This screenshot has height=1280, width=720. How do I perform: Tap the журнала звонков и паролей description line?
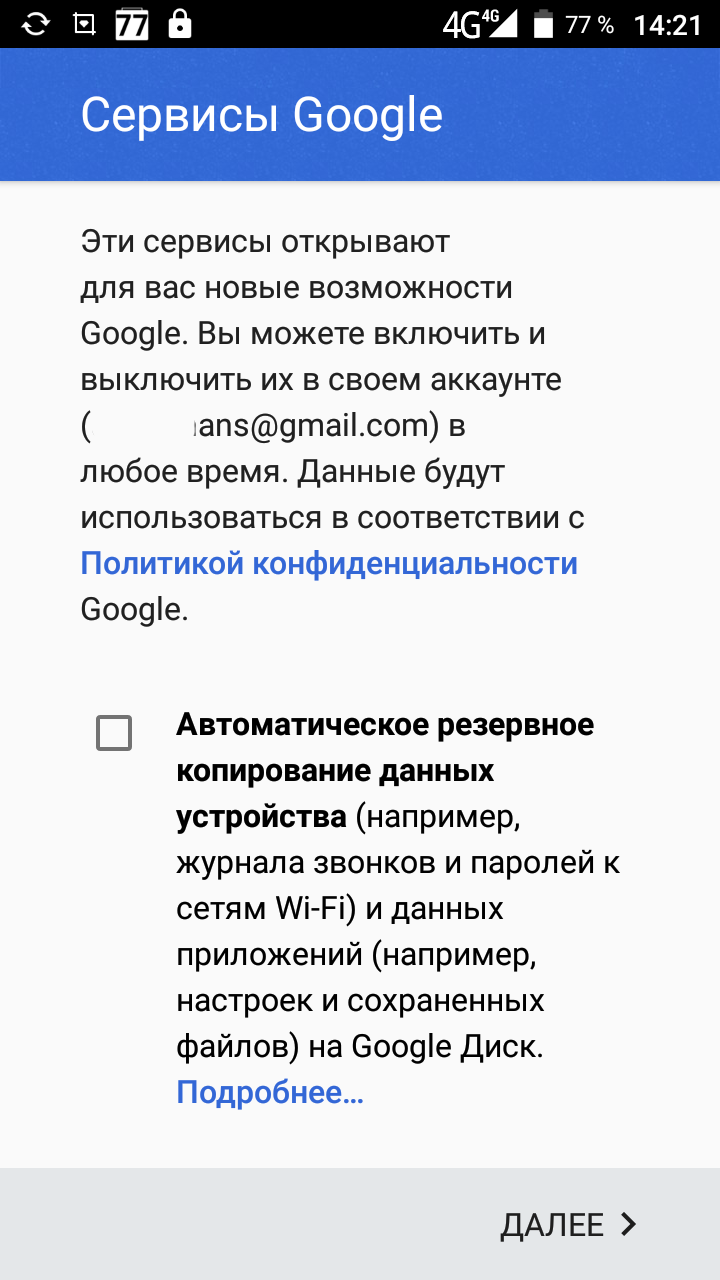point(398,862)
